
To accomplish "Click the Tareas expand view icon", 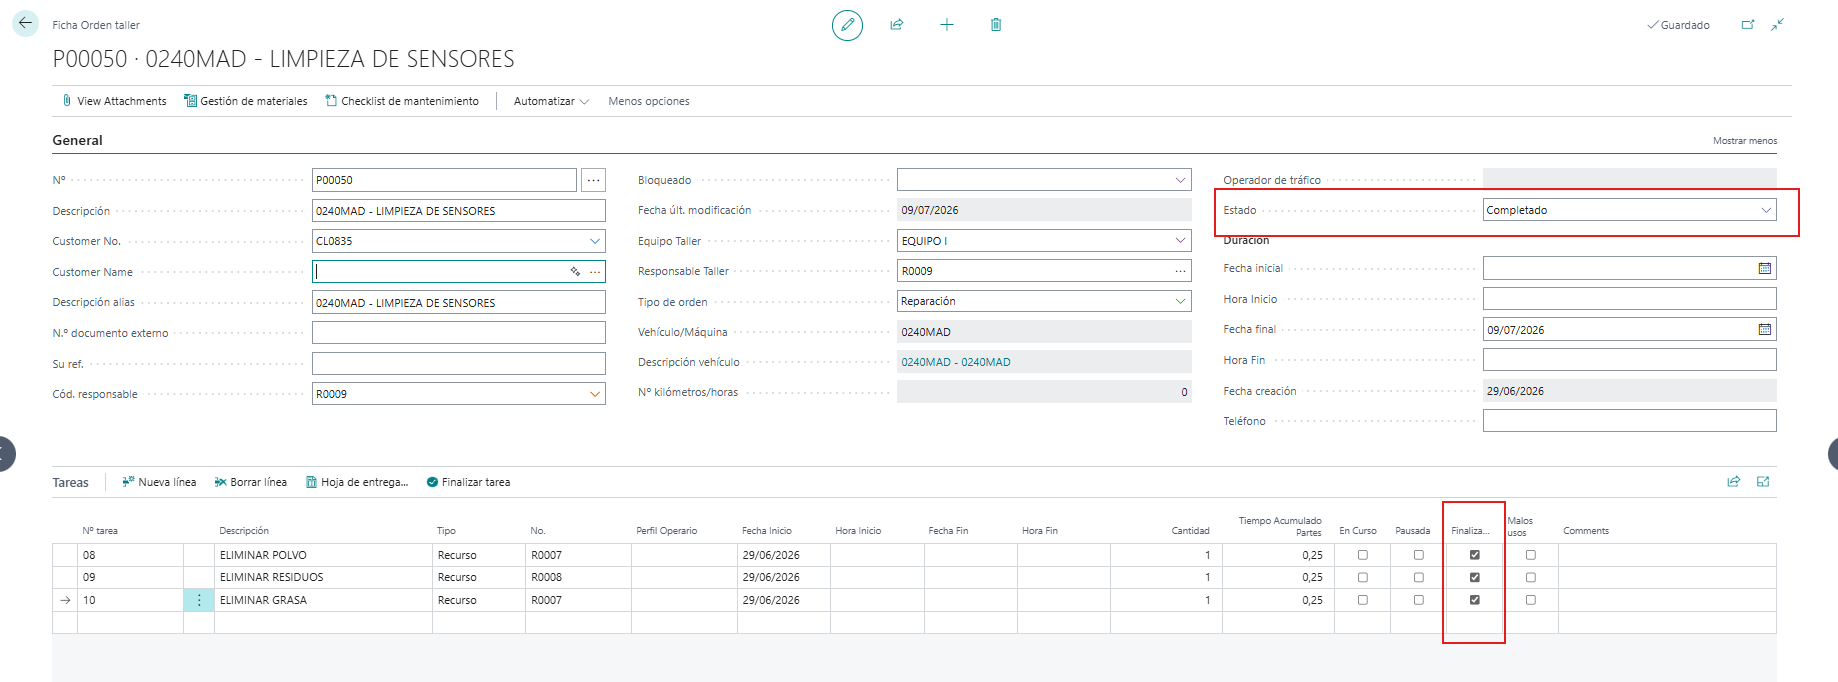I will [x=1763, y=482].
